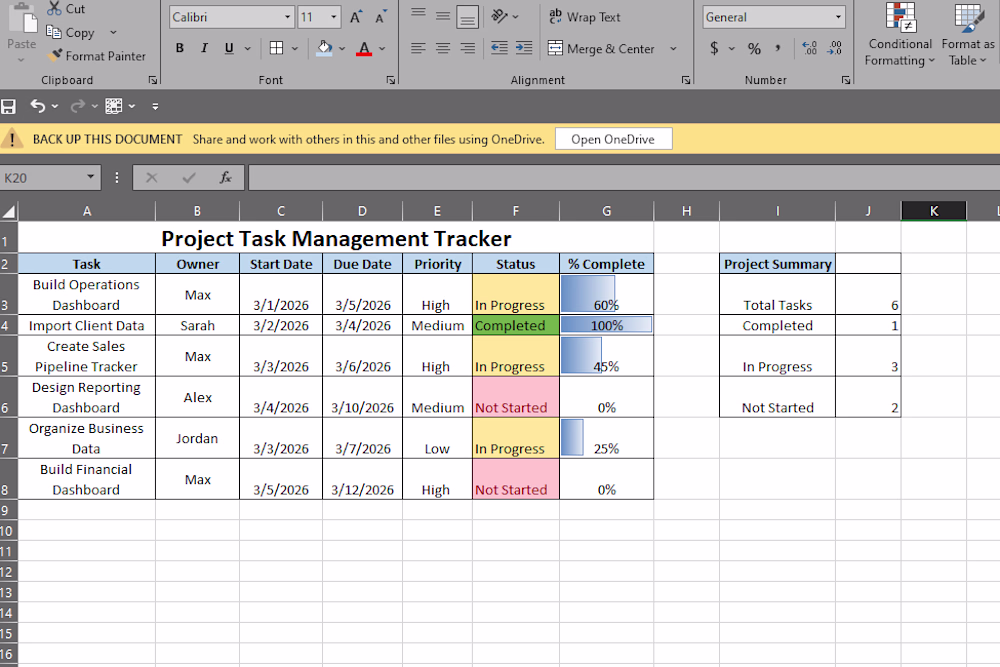The width and height of the screenshot is (1000, 667).
Task: Click Merge & Center button
Action: [x=601, y=48]
